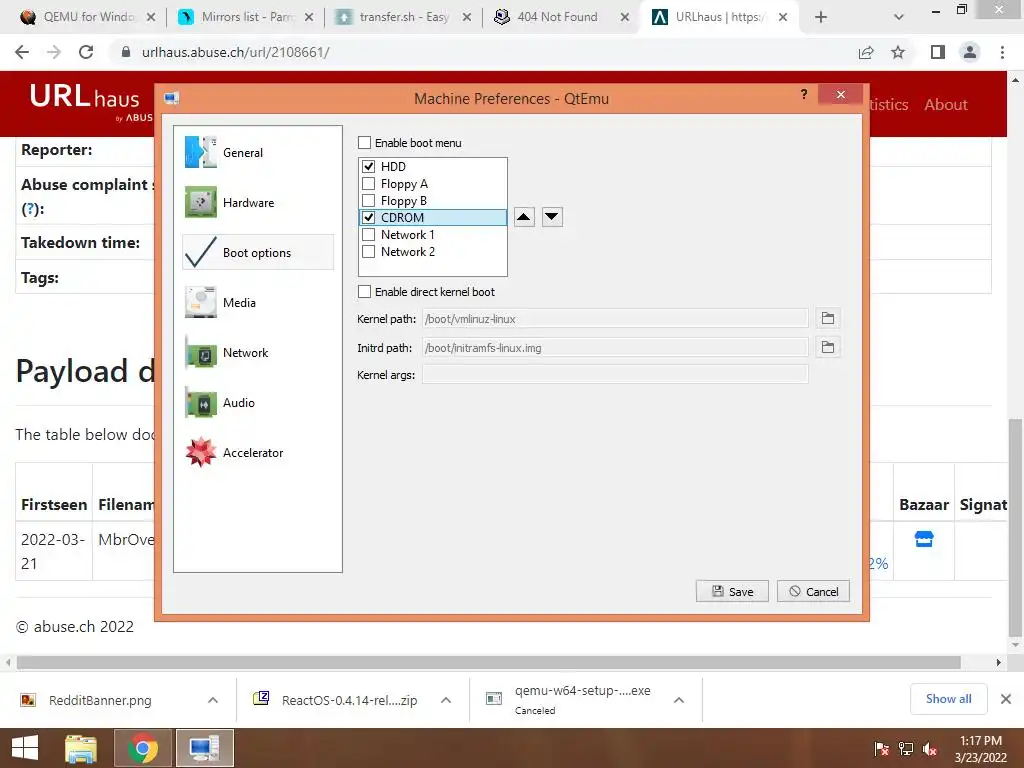Screen dimensions: 1024x768
Task: Save the machine preferences
Action: click(x=732, y=591)
